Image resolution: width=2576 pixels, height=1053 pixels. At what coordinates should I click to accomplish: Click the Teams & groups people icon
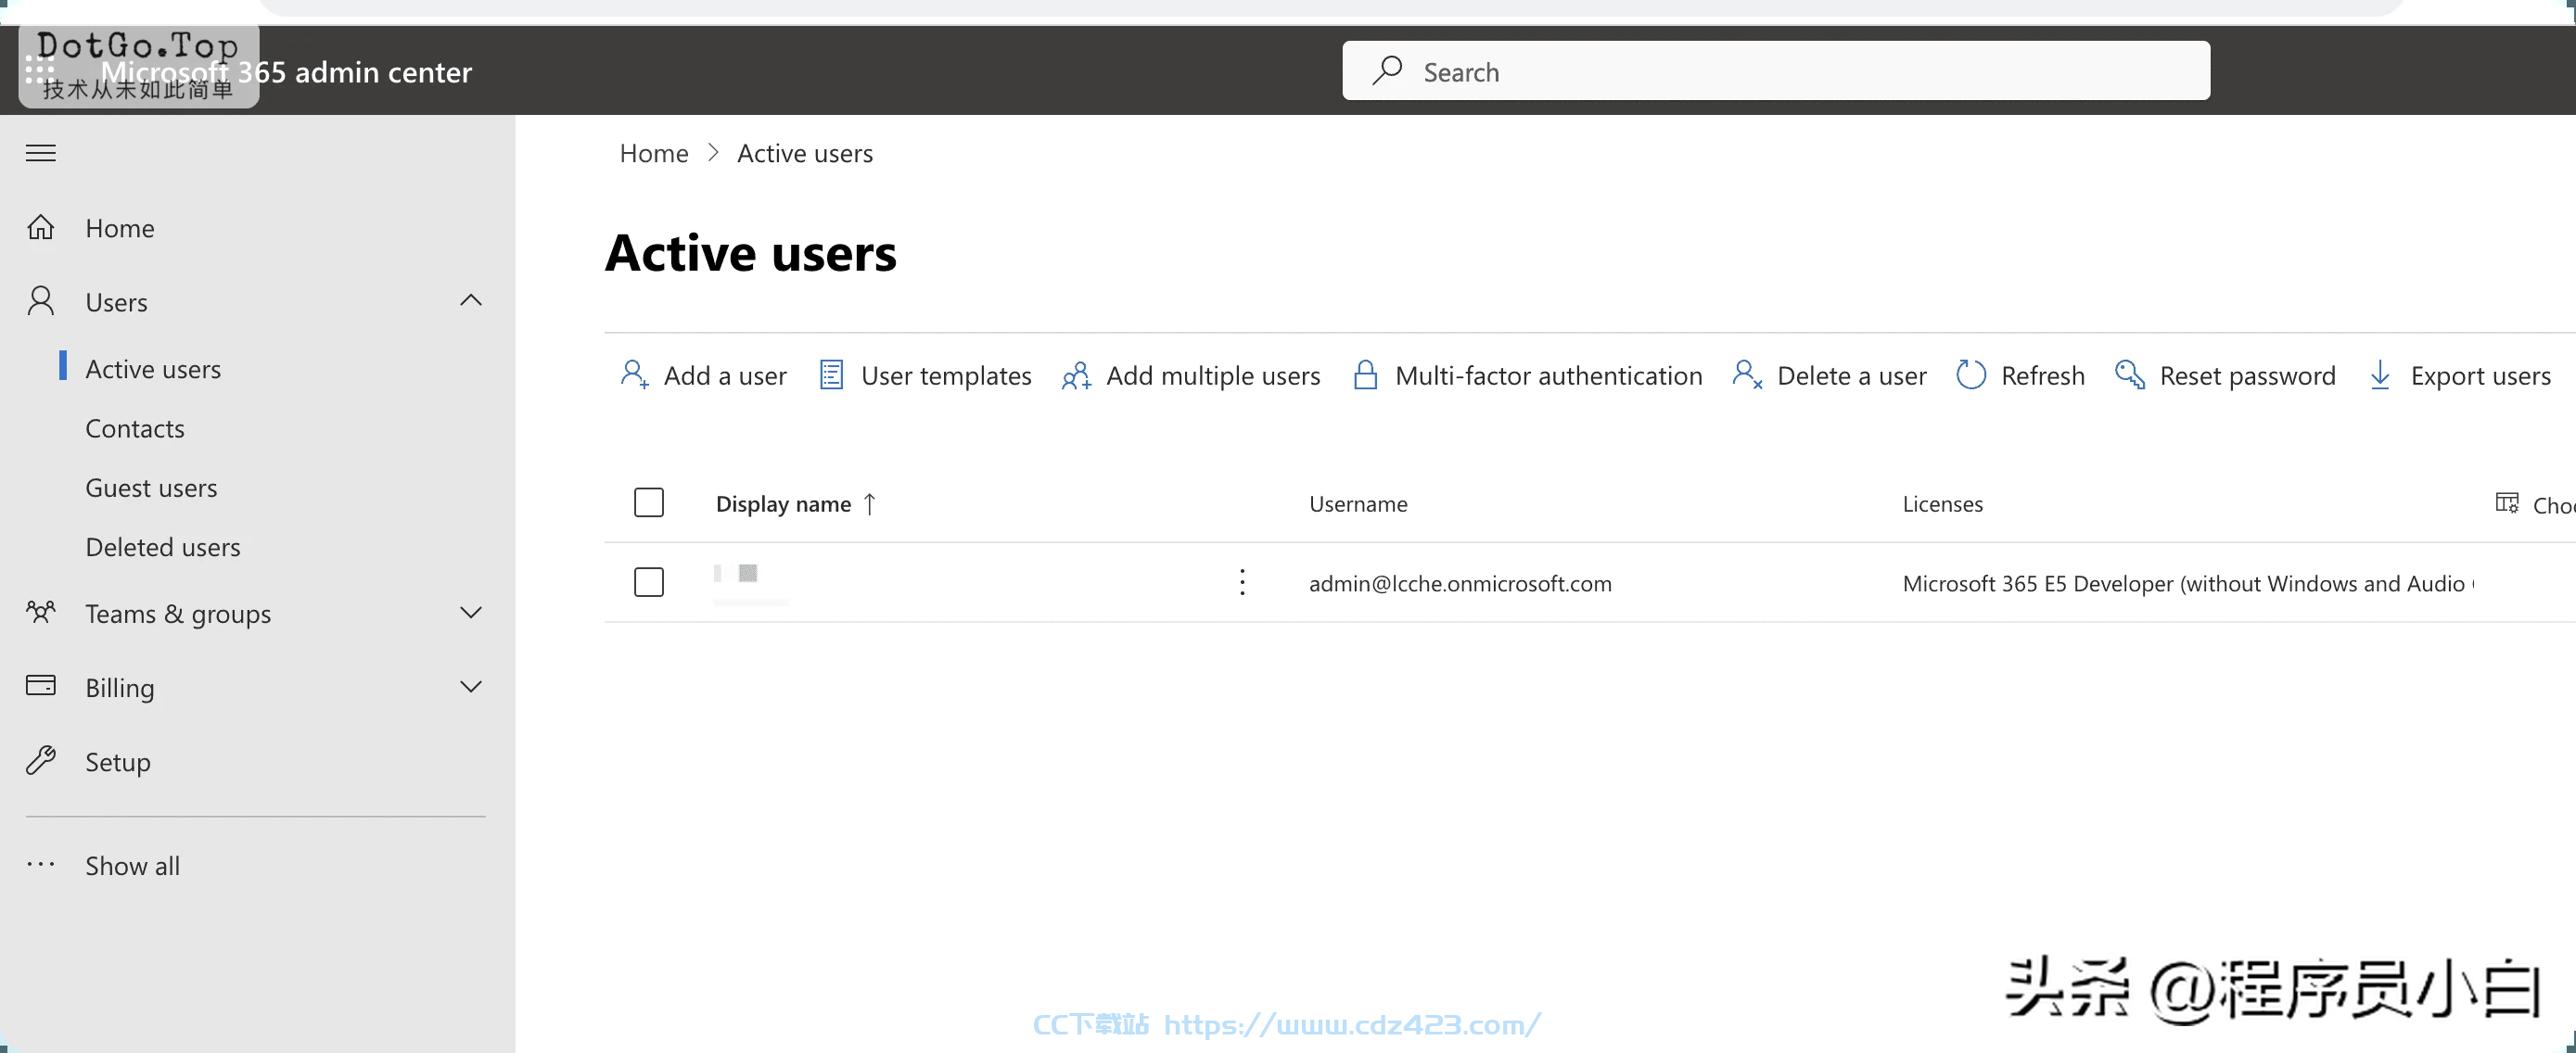41,612
